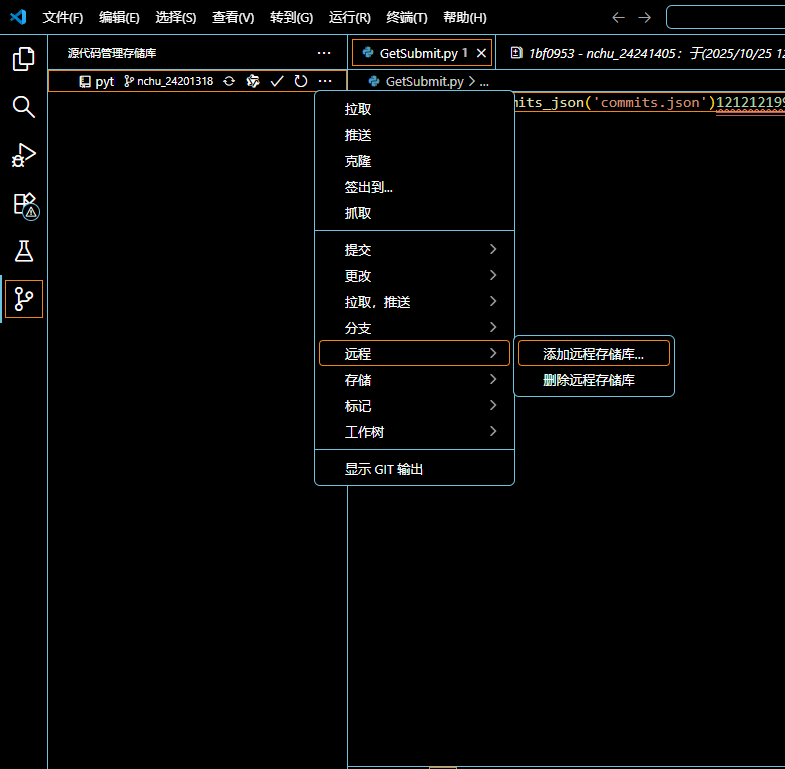Image resolution: width=785 pixels, height=769 pixels.
Task: Select 推送 in the context menu
Action: (415, 135)
